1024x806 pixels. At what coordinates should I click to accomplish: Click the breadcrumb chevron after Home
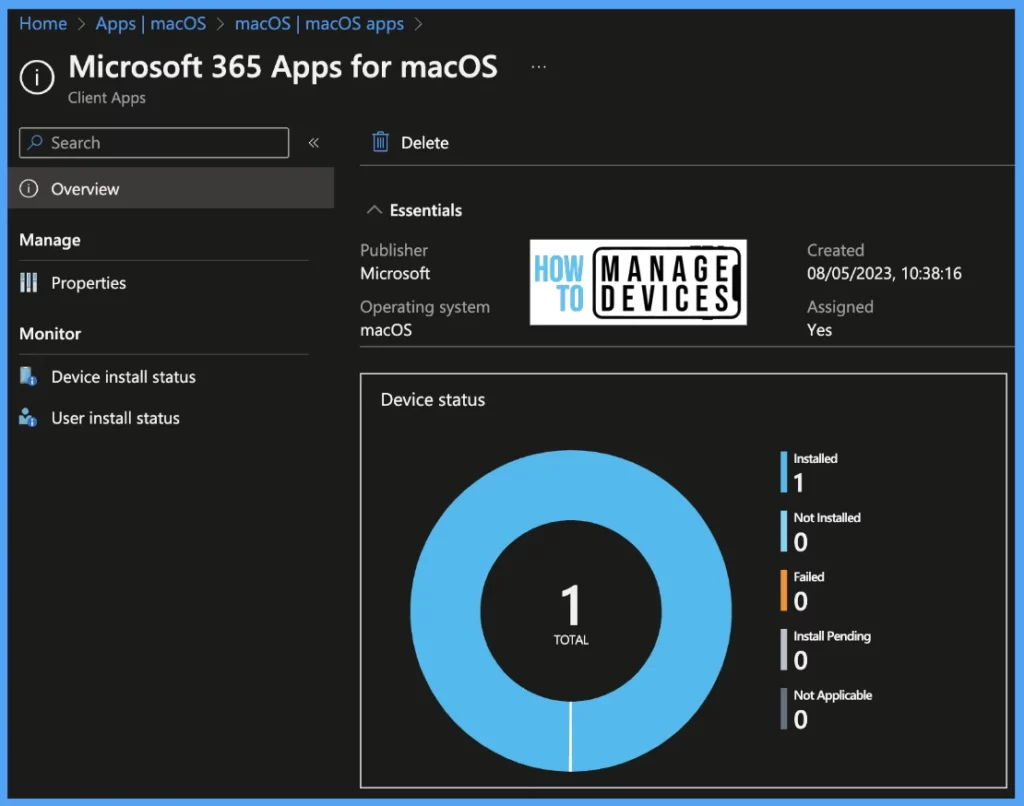click(x=82, y=24)
